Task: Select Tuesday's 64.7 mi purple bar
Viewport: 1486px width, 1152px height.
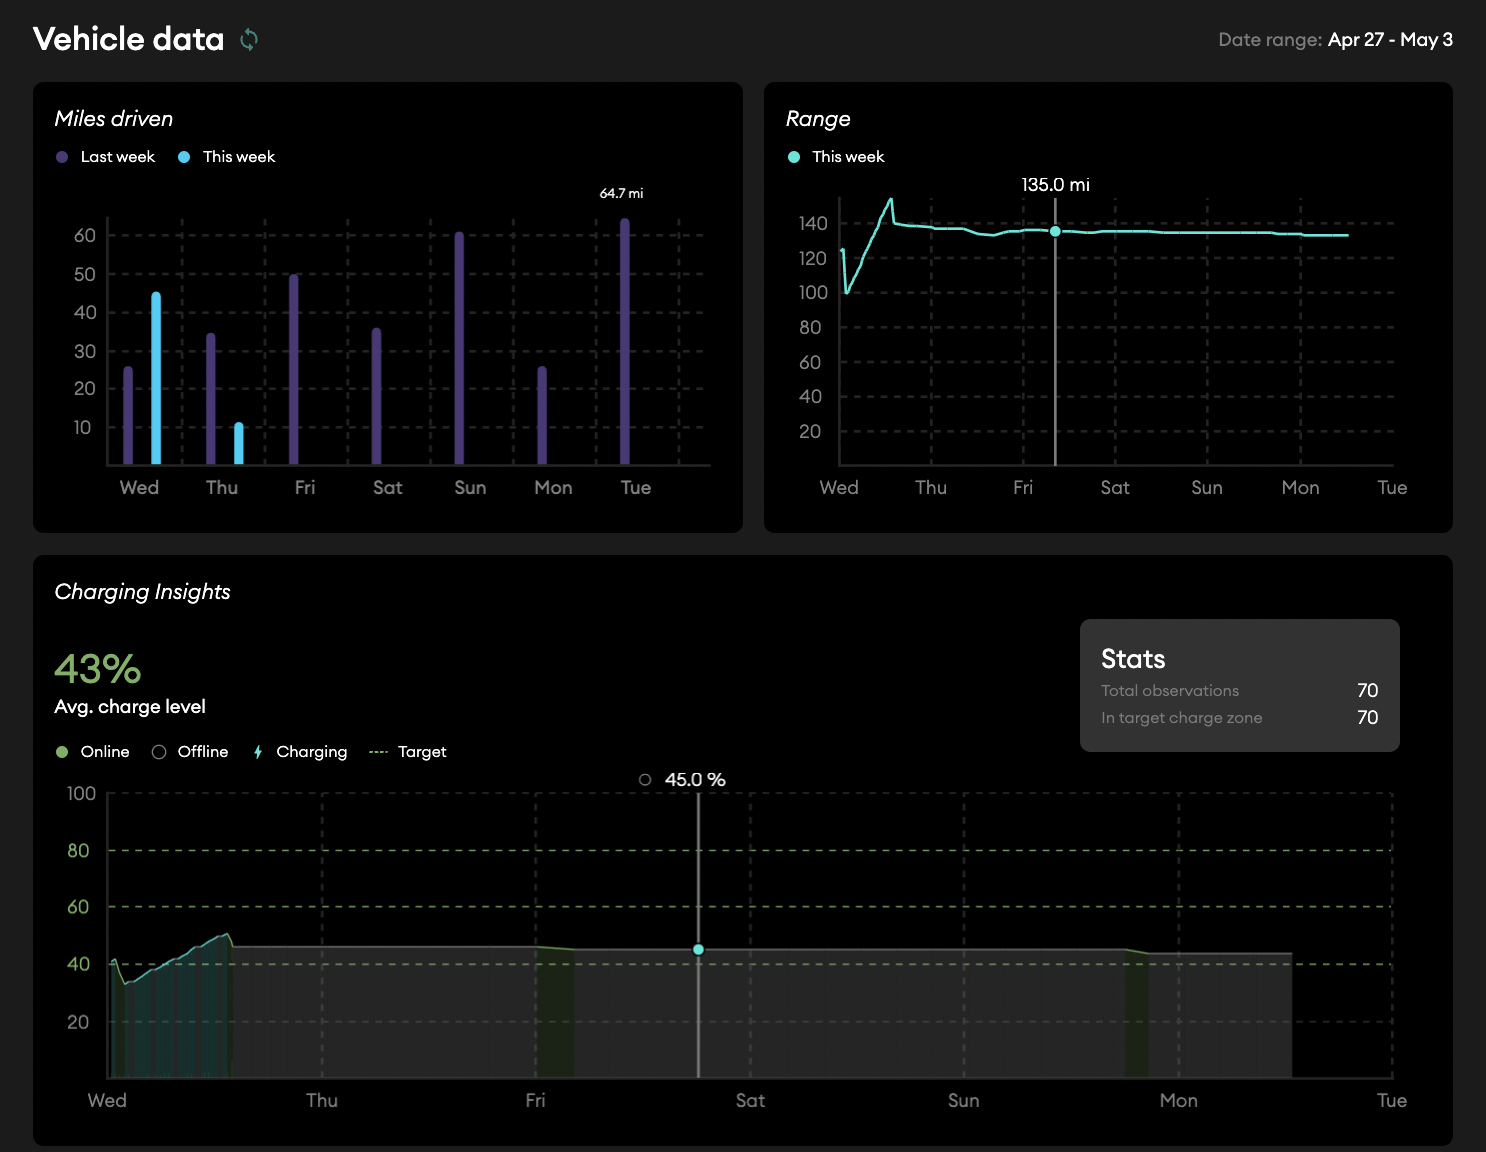Action: click(625, 340)
